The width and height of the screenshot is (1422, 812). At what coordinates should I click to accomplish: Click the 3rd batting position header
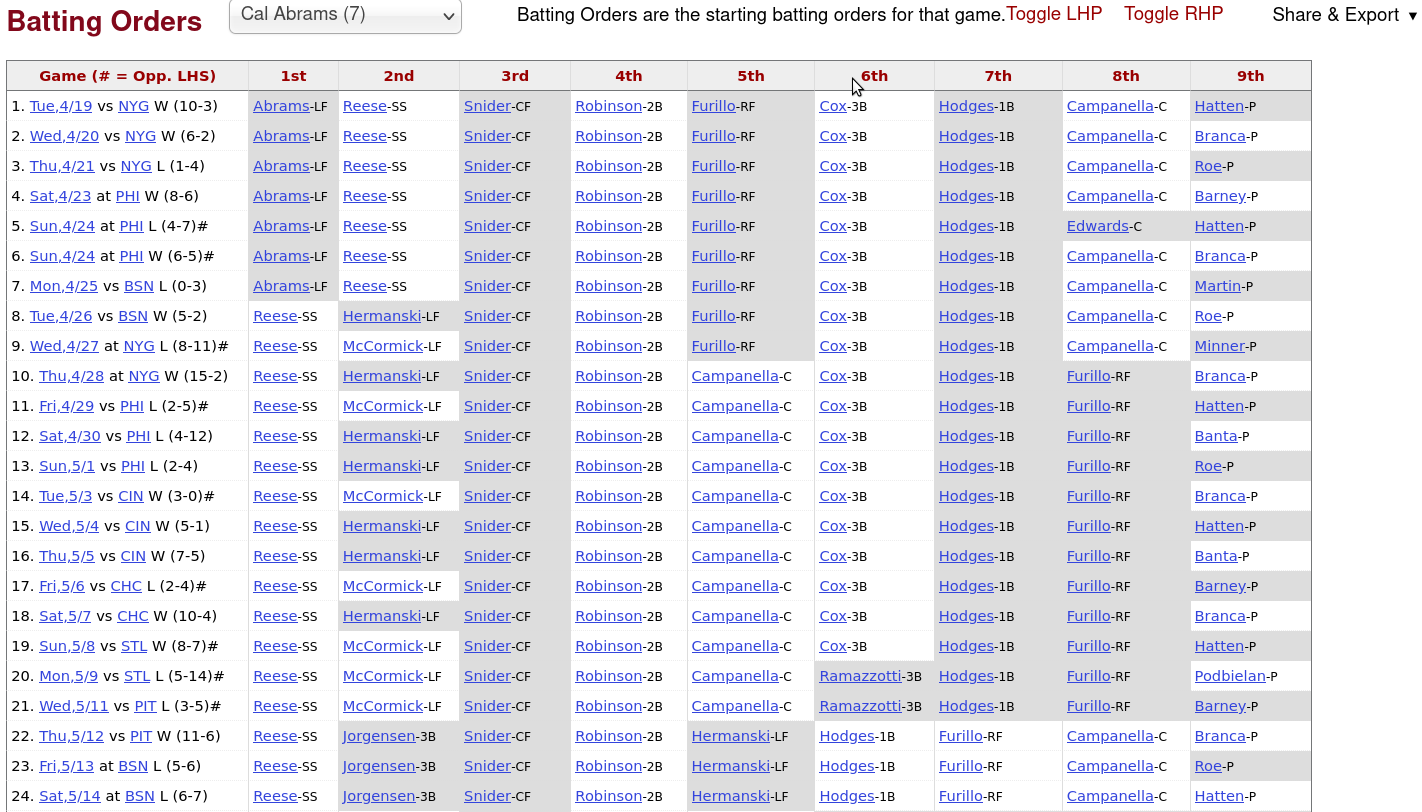pos(515,76)
